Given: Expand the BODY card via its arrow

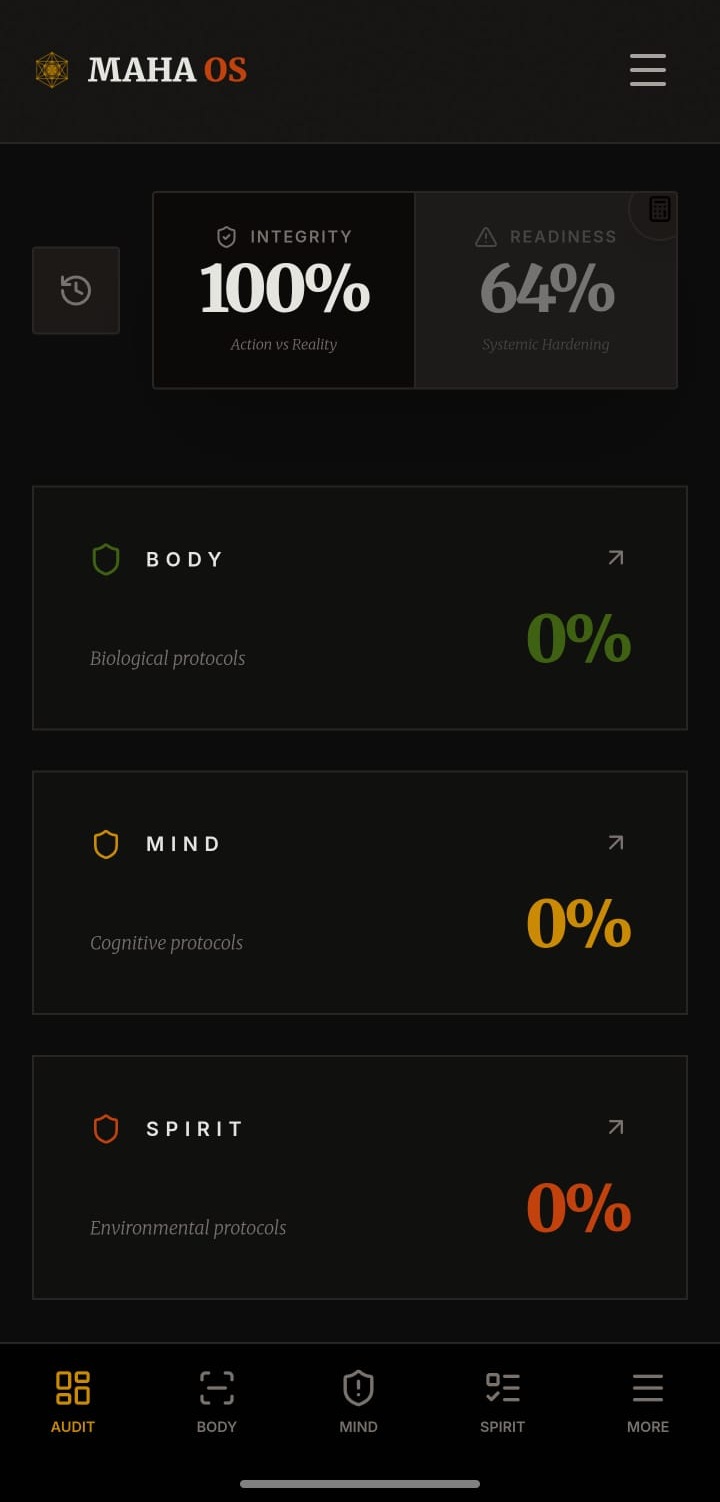Looking at the screenshot, I should click(x=615, y=558).
